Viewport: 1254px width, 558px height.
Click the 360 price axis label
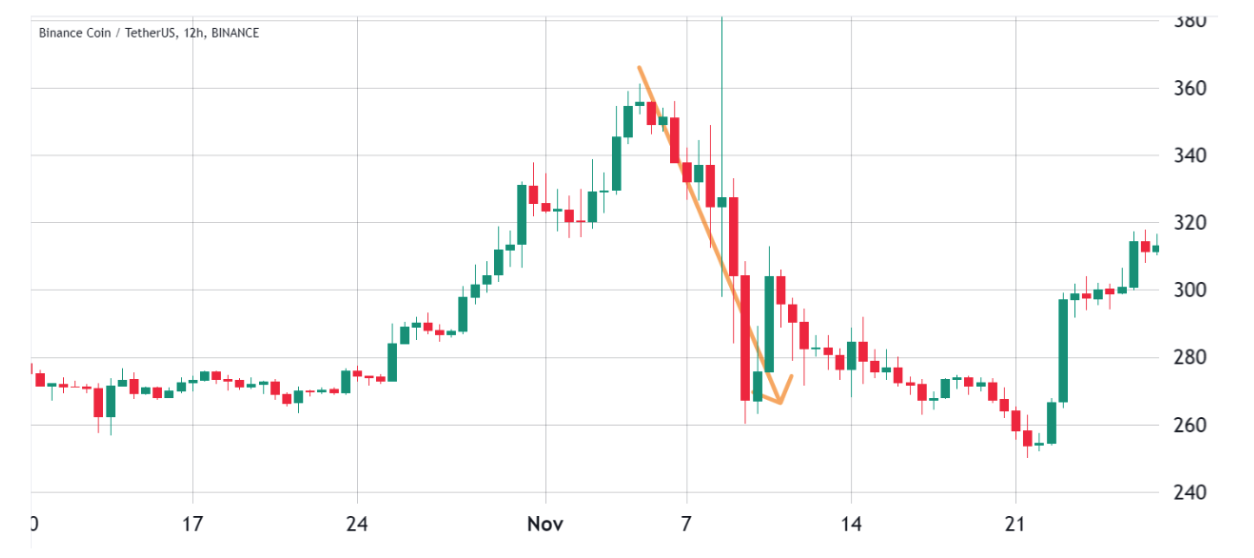click(x=1188, y=88)
